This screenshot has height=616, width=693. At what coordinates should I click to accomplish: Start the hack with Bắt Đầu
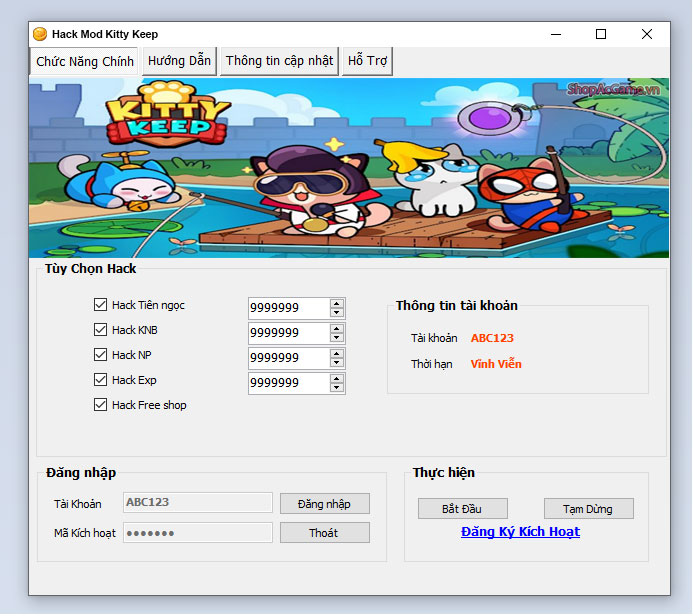coord(462,509)
